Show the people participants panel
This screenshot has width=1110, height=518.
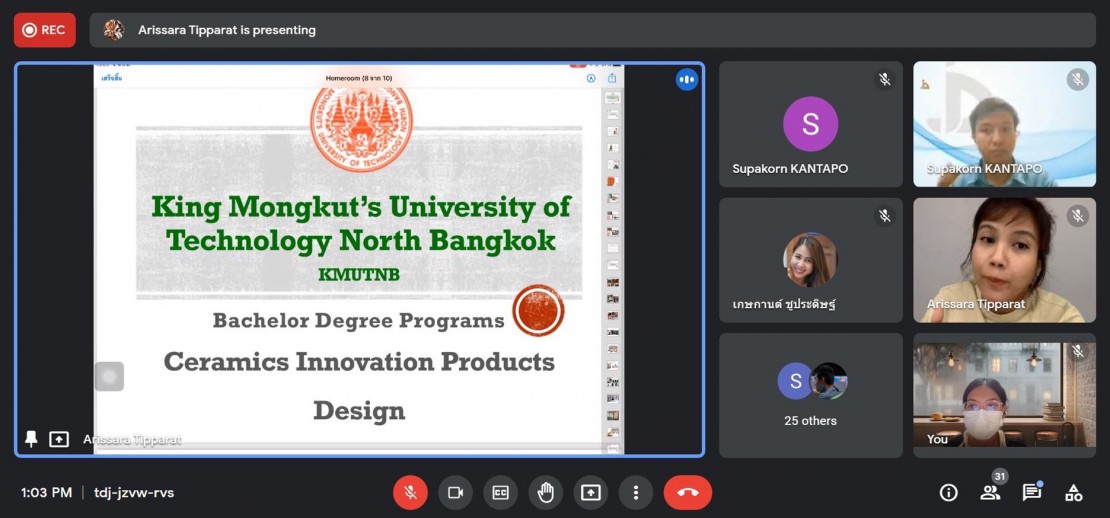(x=990, y=493)
